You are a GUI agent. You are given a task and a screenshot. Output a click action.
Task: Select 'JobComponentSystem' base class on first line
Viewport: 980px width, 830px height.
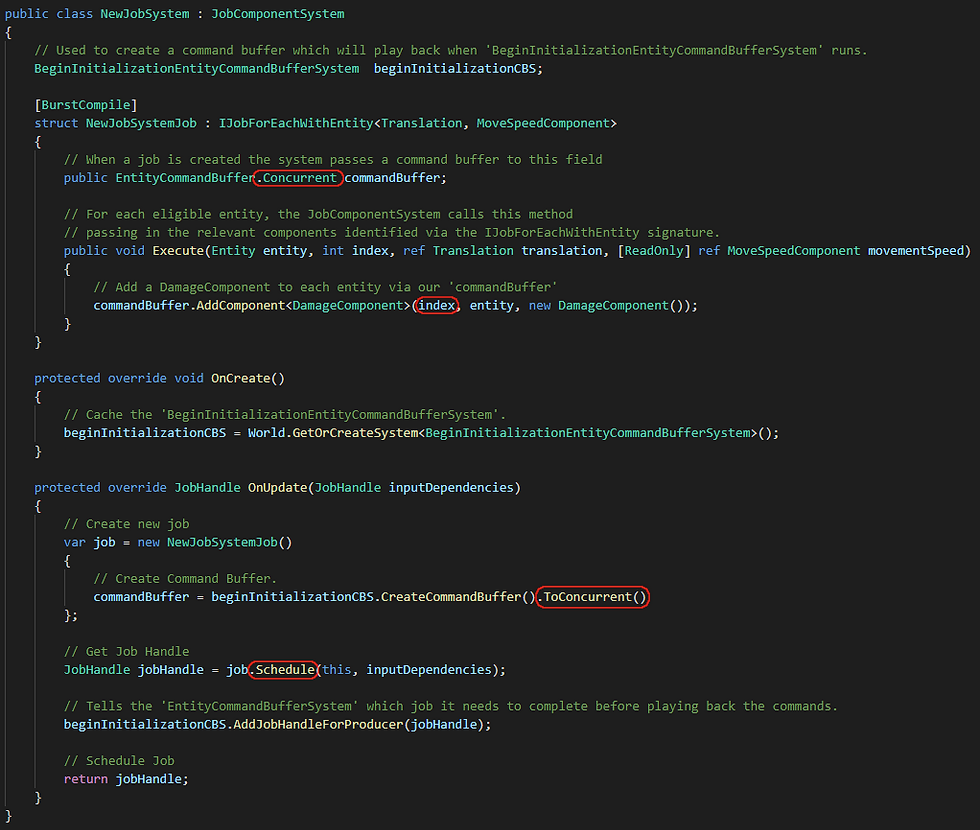278,14
